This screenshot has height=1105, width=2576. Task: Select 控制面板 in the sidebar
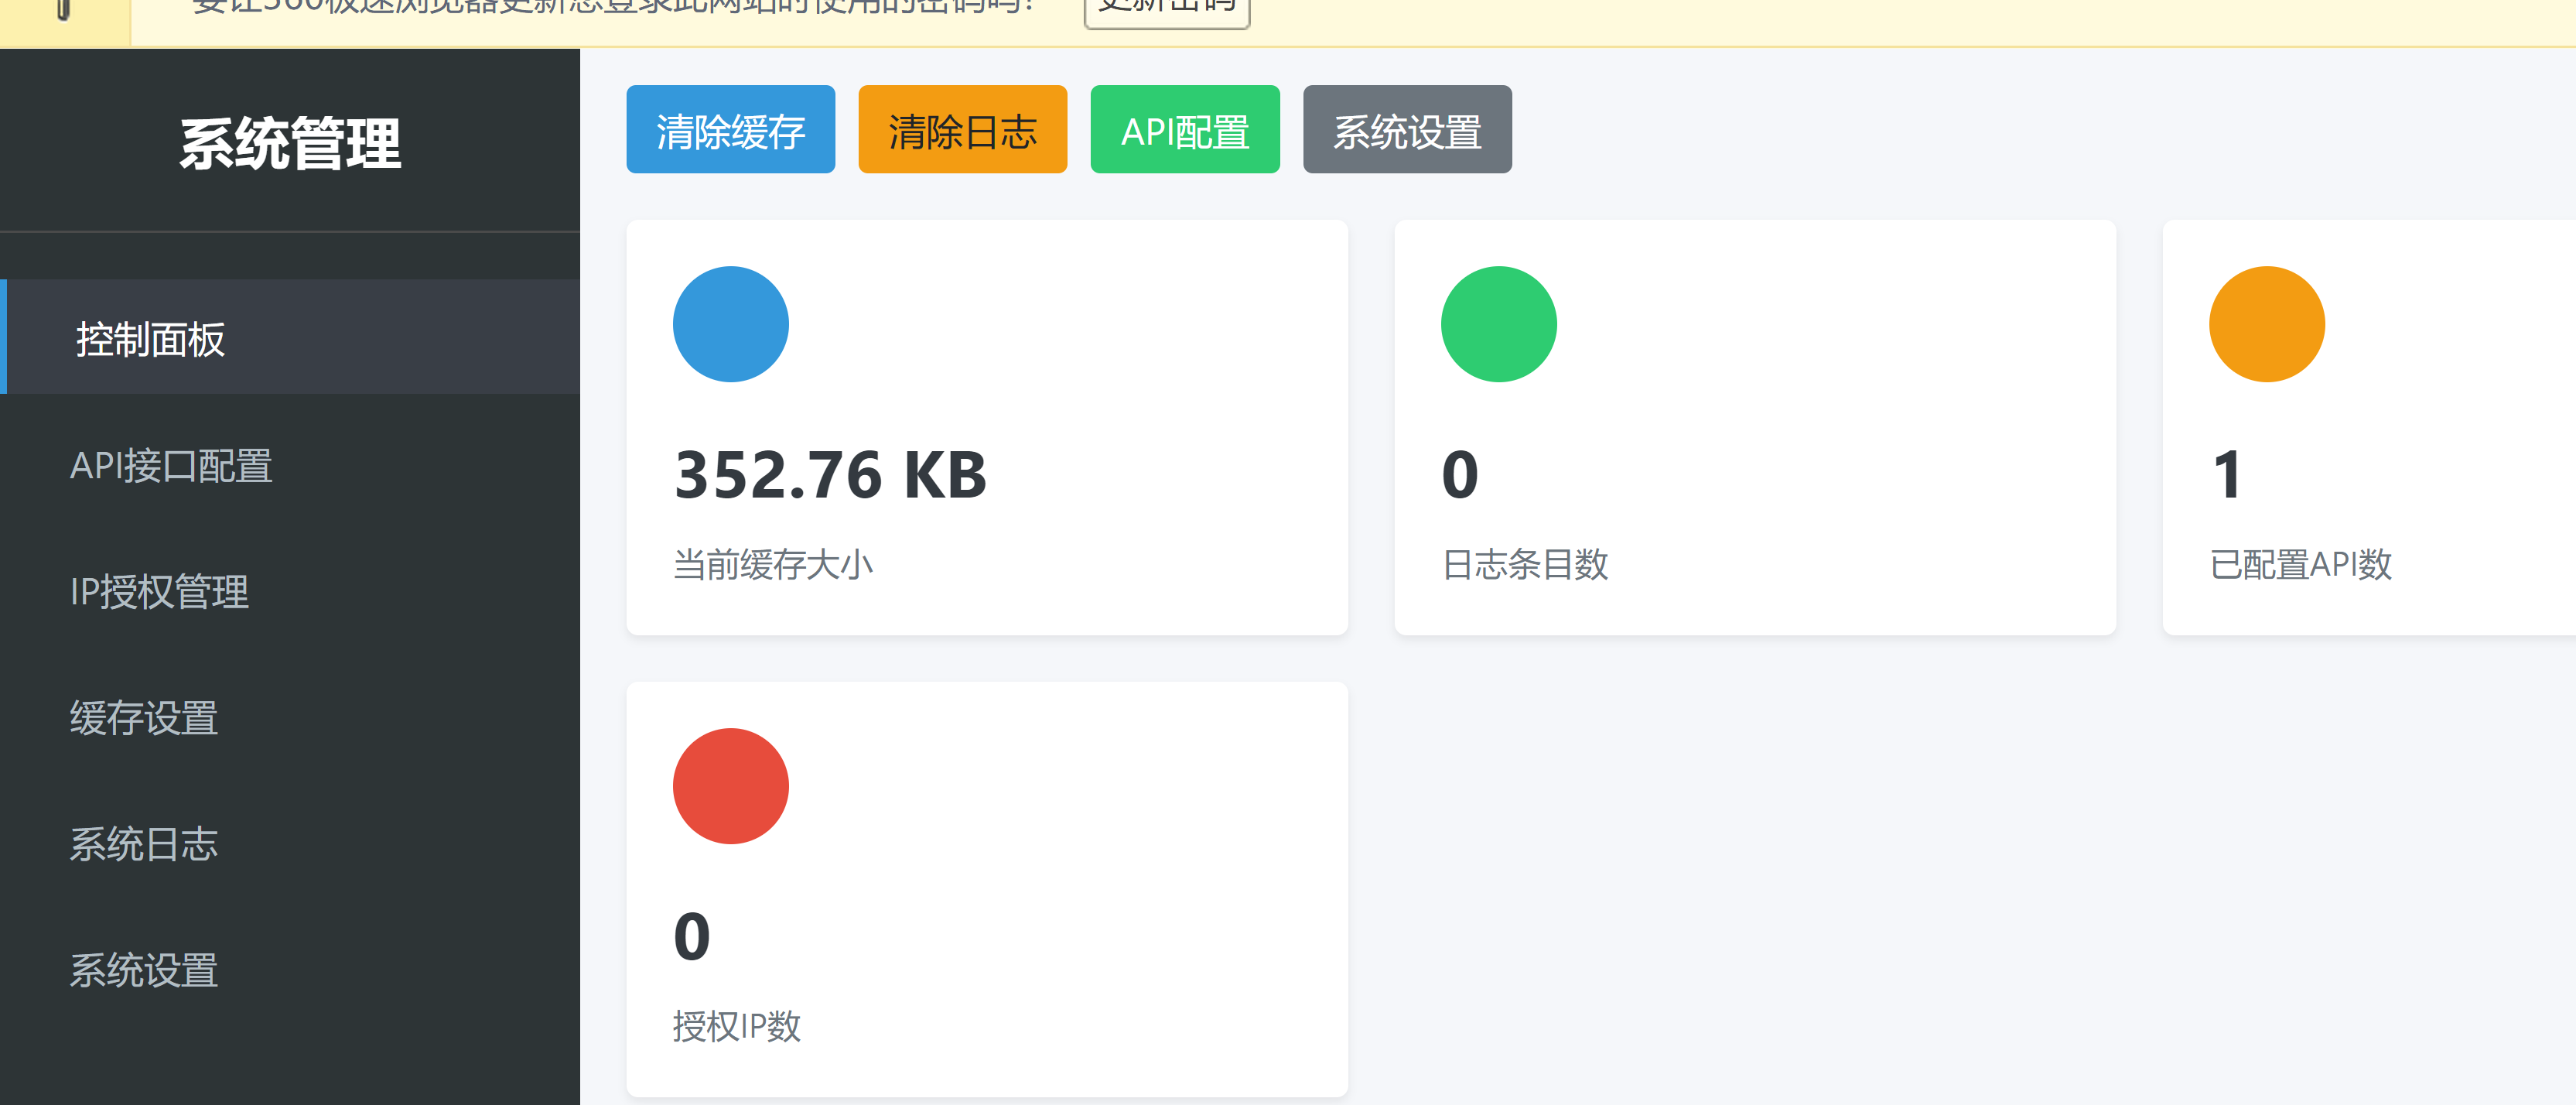tap(290, 337)
